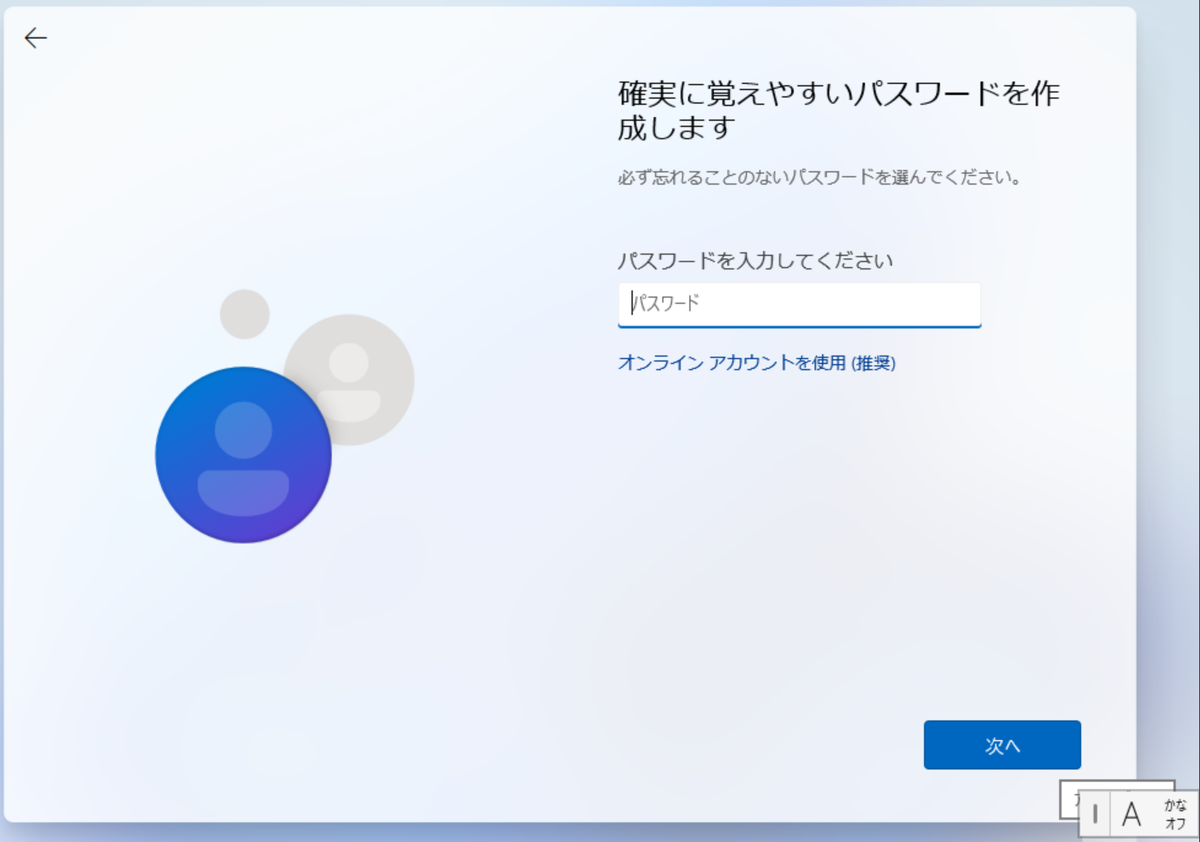
Task: Select the blue user avatar icon
Action: point(243,455)
